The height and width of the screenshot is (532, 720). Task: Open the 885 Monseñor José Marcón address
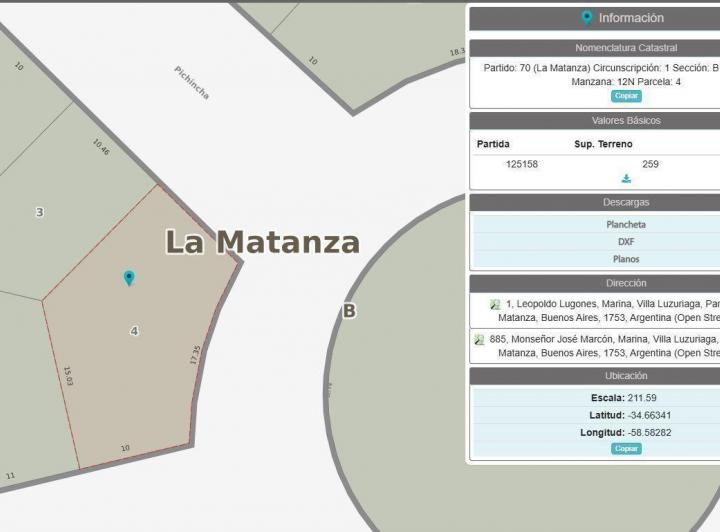pyautogui.click(x=605, y=346)
